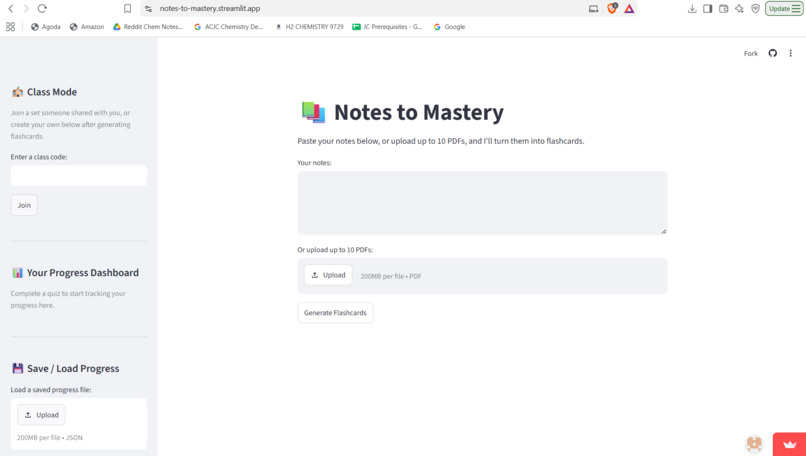This screenshot has width=806, height=456.
Task: Open the Google bookmark
Action: click(449, 27)
